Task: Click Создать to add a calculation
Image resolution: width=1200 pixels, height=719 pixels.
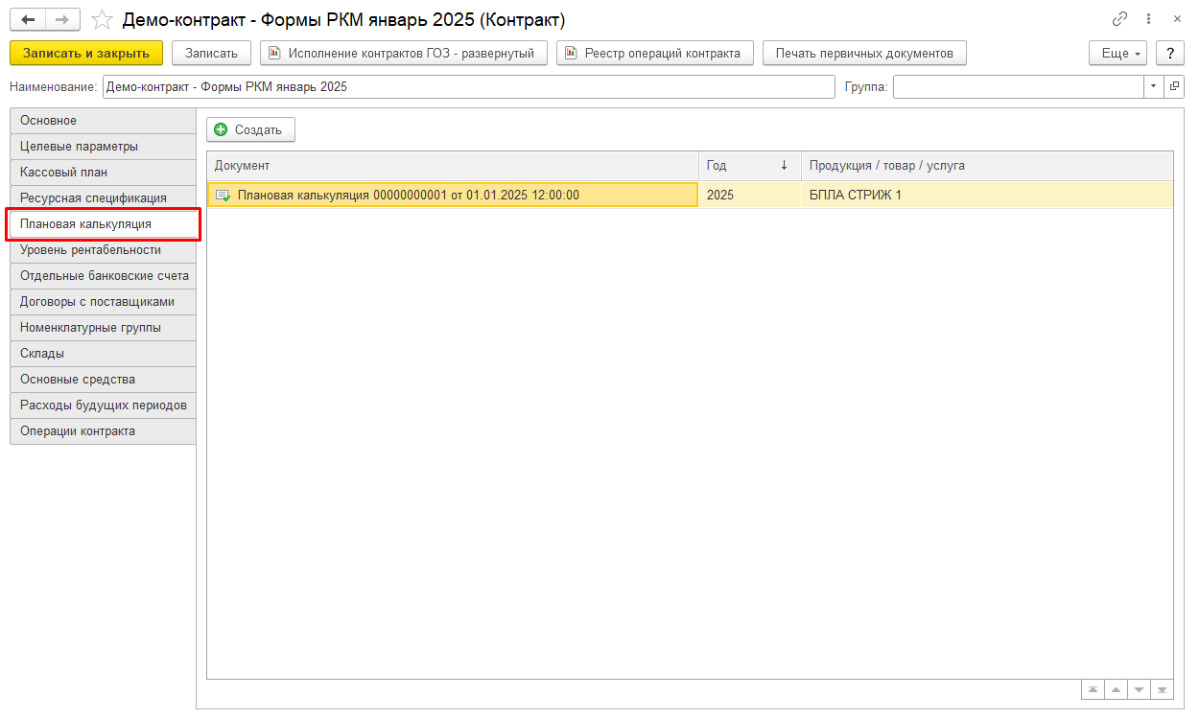Action: tap(250, 130)
